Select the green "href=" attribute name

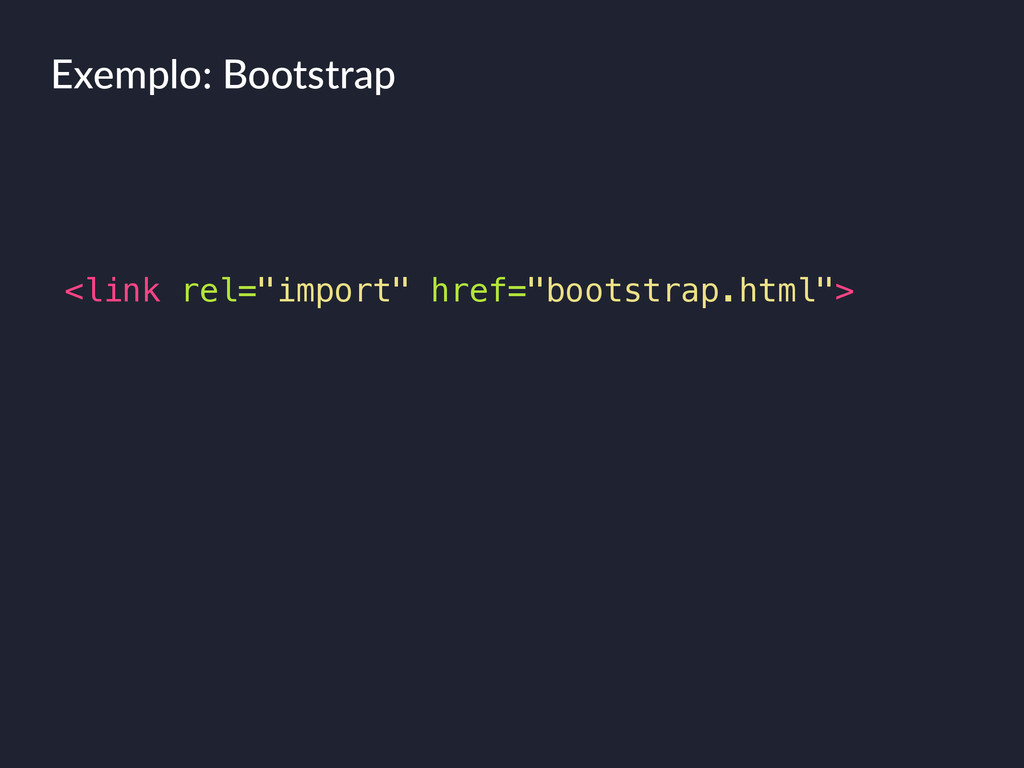[479, 291]
